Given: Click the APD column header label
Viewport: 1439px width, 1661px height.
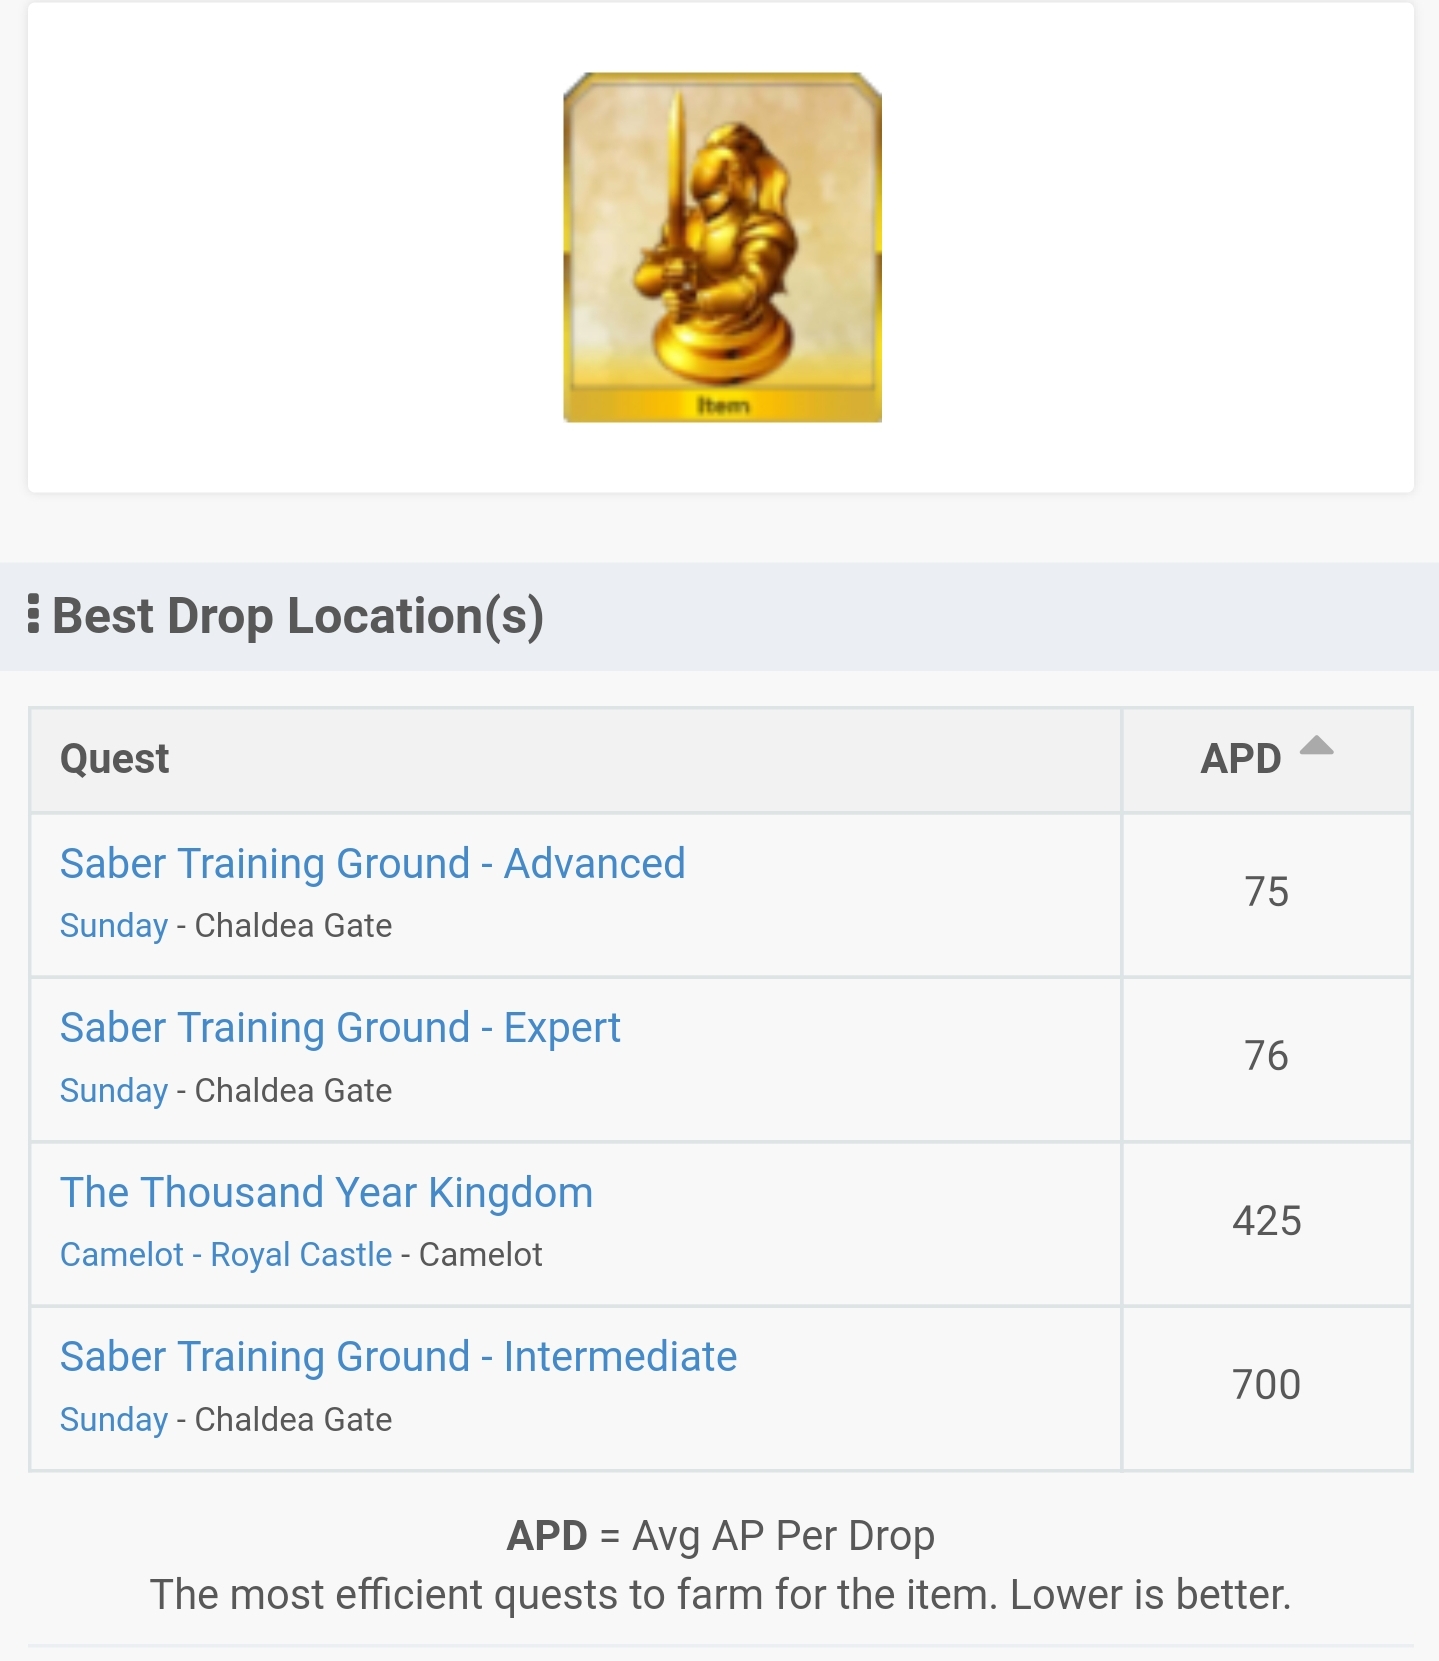Looking at the screenshot, I should [x=1240, y=759].
